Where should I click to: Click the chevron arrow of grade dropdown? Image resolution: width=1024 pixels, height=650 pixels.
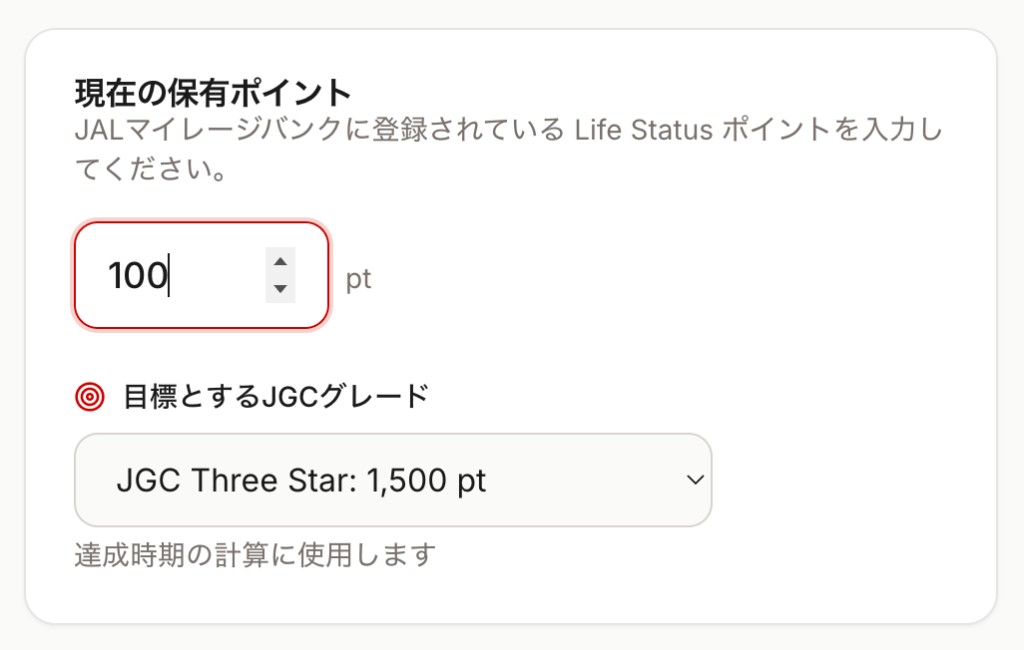tap(695, 480)
